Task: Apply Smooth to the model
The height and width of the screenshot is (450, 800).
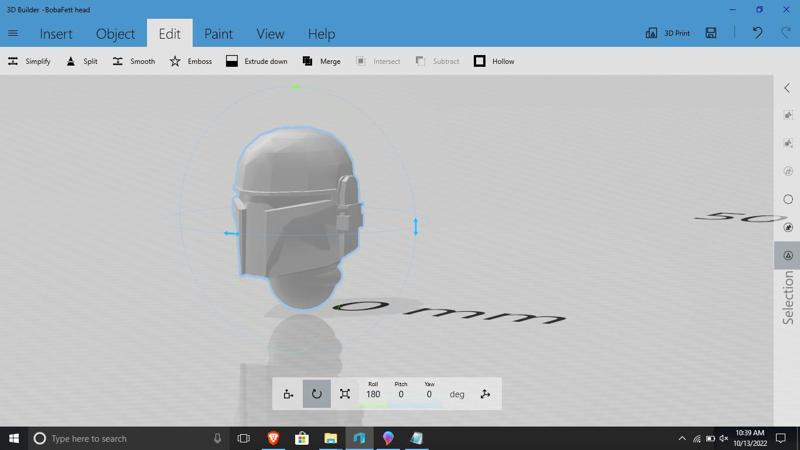Action: pyautogui.click(x=134, y=61)
